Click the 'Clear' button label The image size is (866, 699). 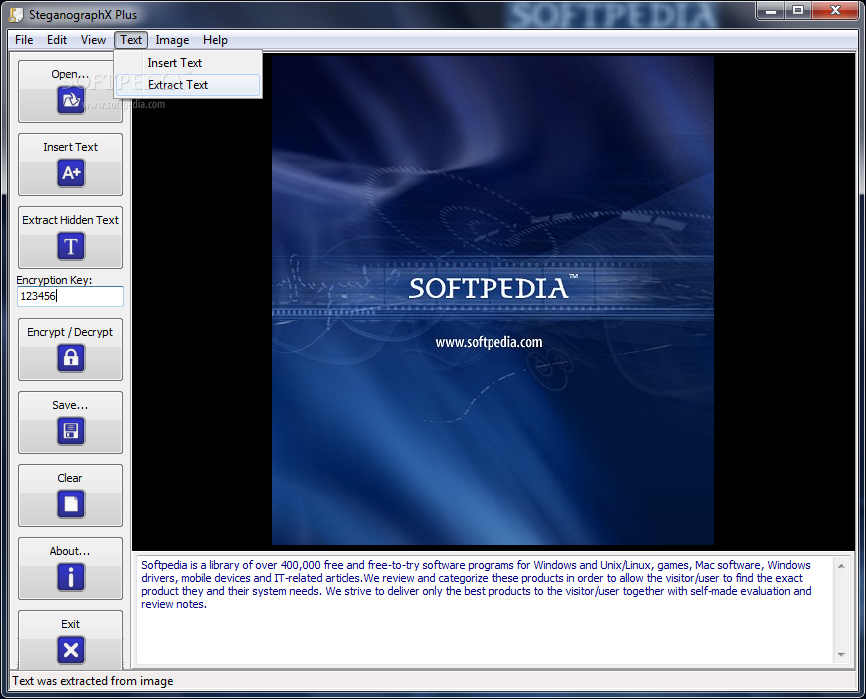(70, 478)
